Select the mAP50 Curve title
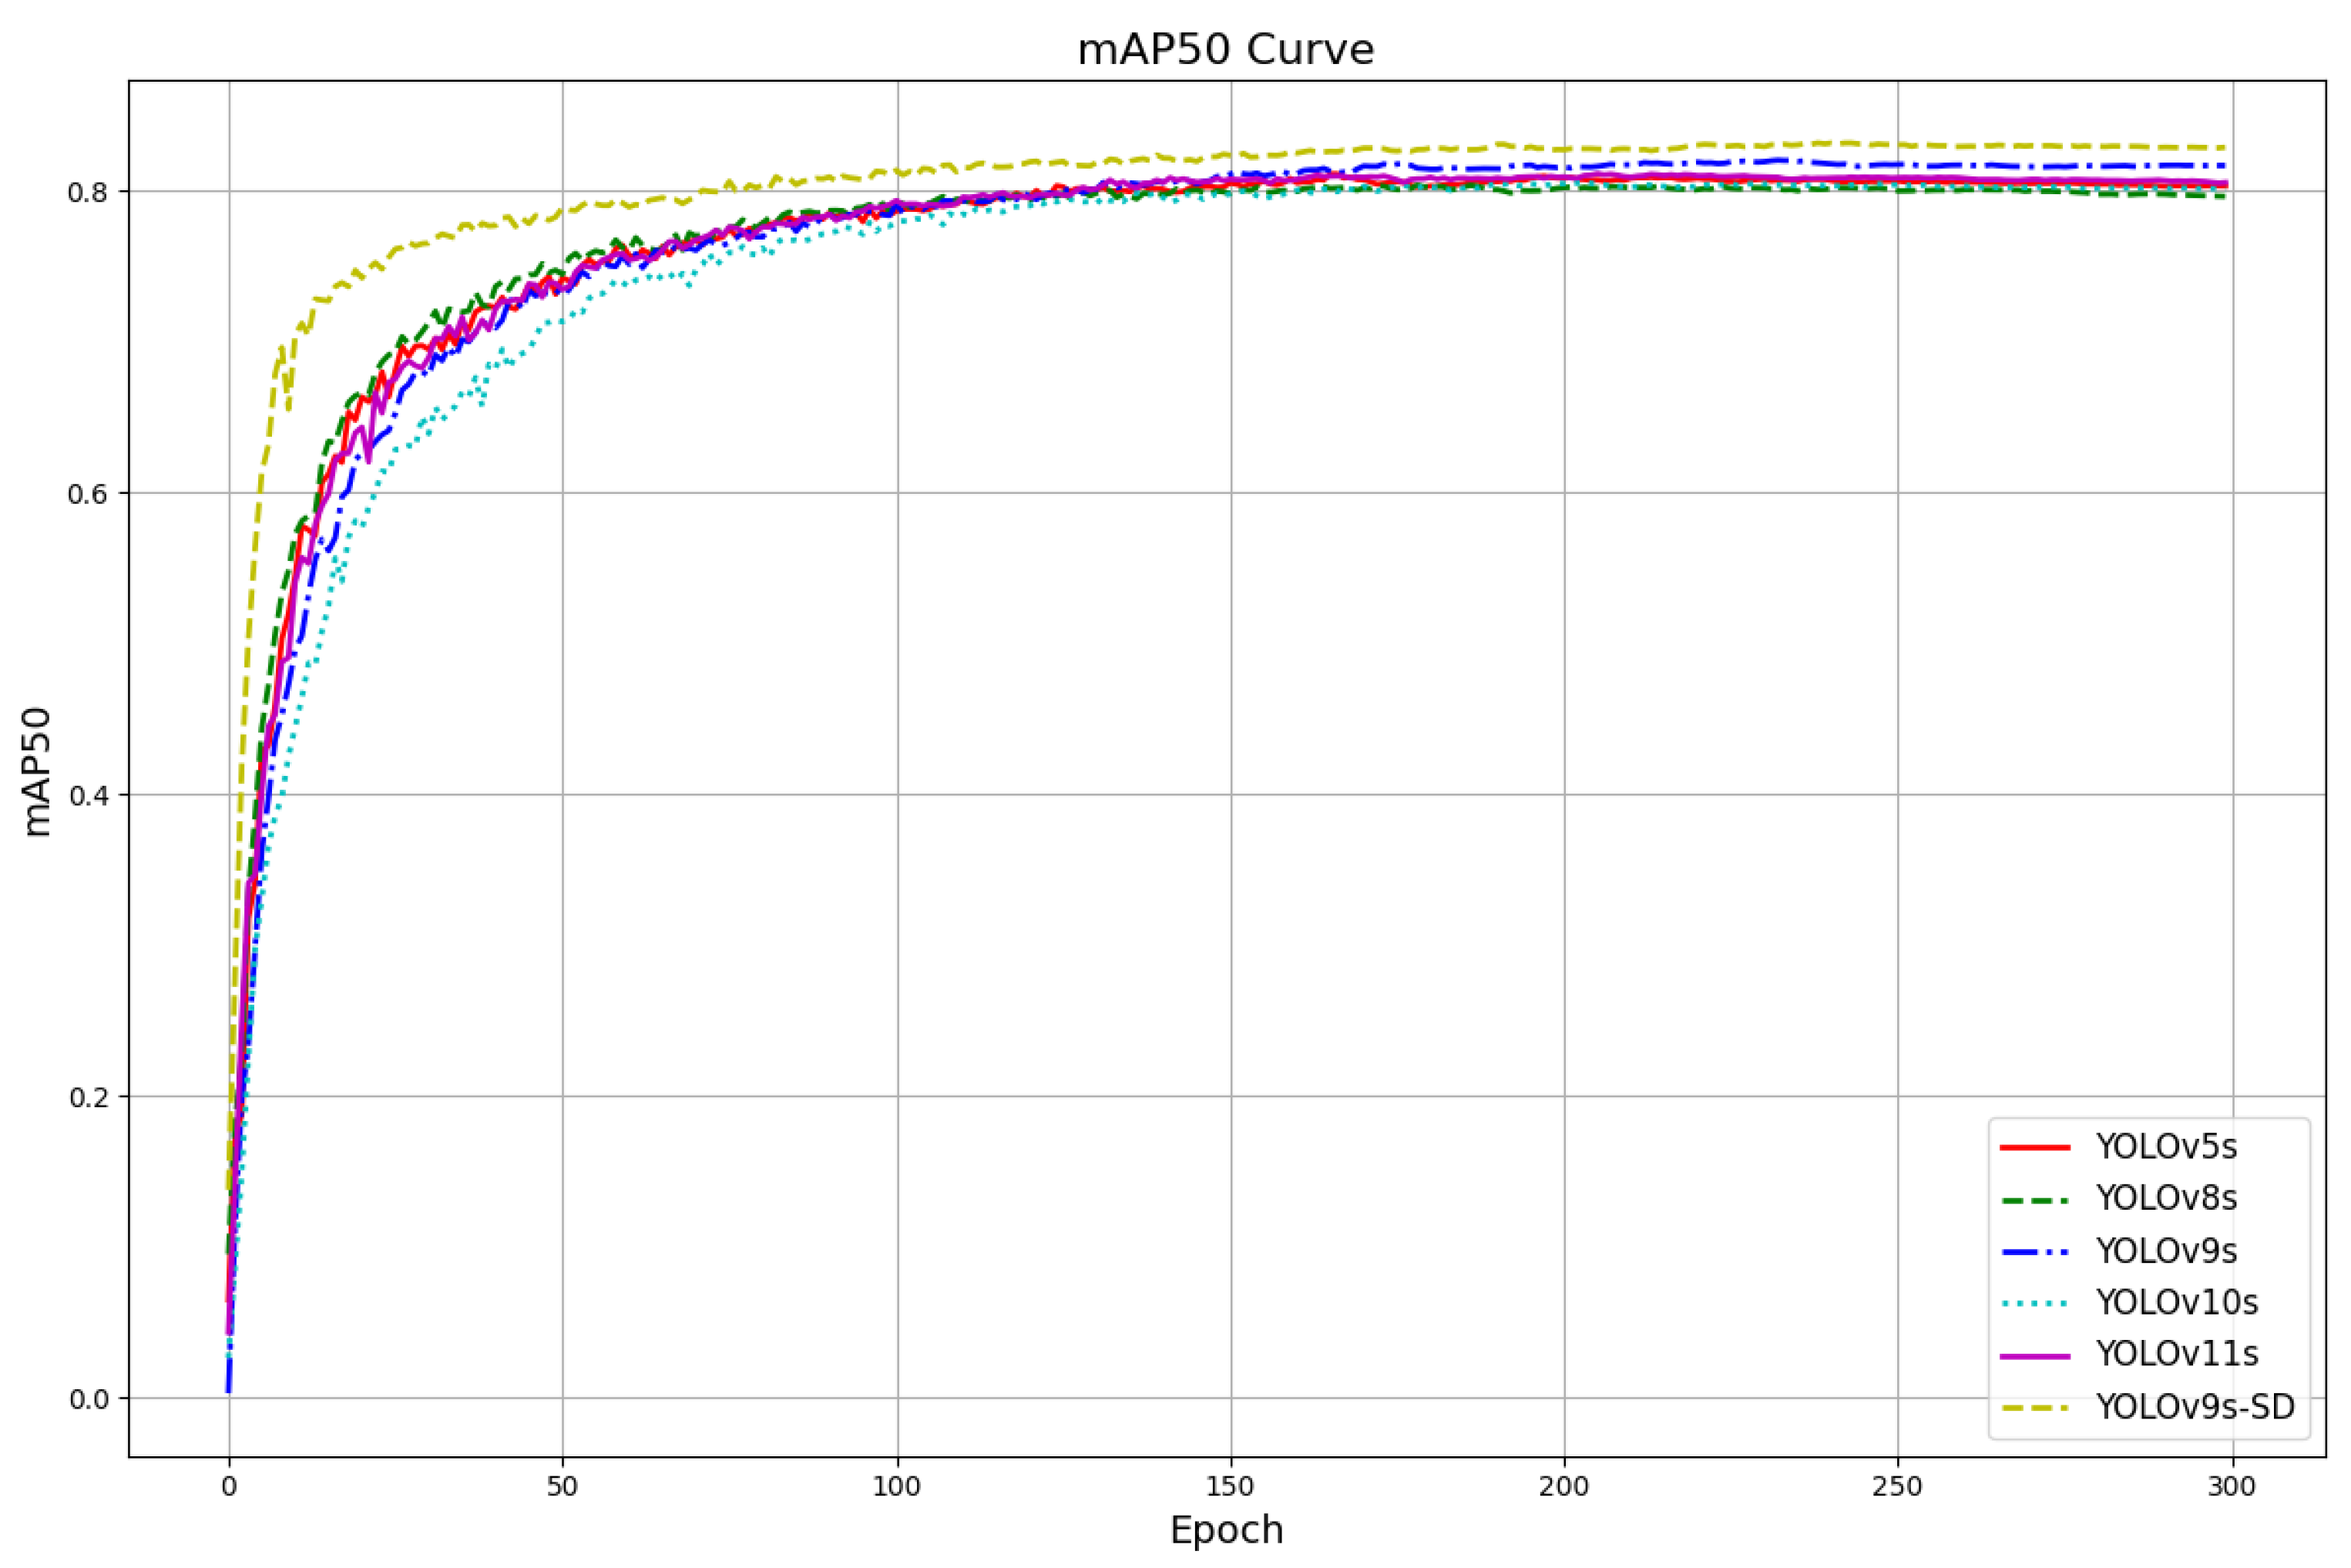 (x=1225, y=47)
